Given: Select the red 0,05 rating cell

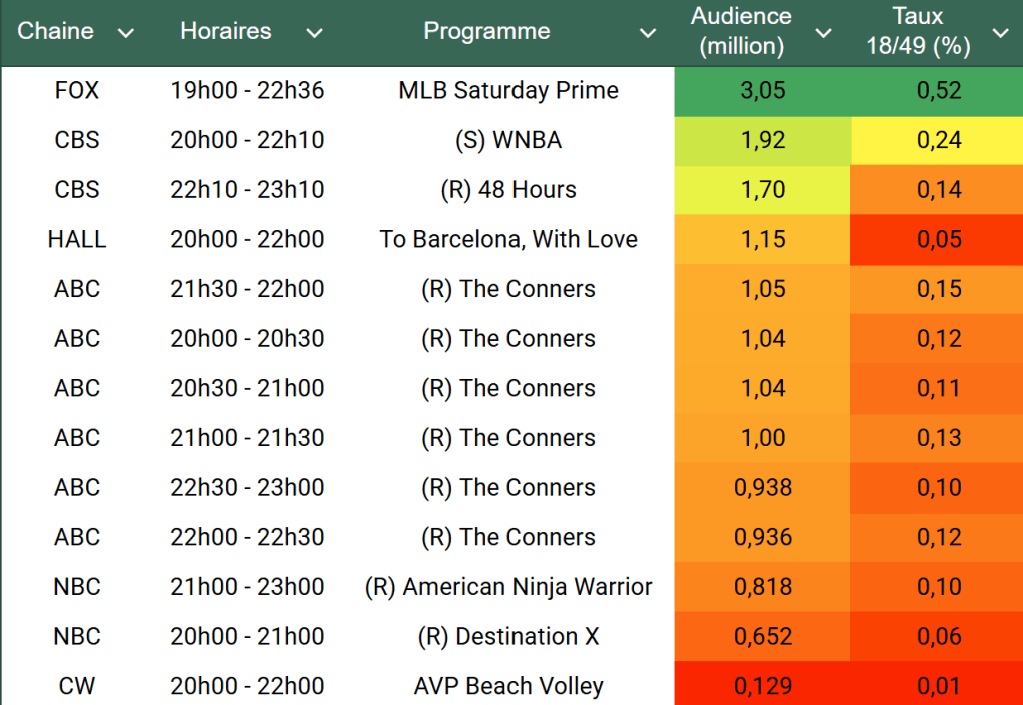Looking at the screenshot, I should pyautogui.click(x=938, y=239).
